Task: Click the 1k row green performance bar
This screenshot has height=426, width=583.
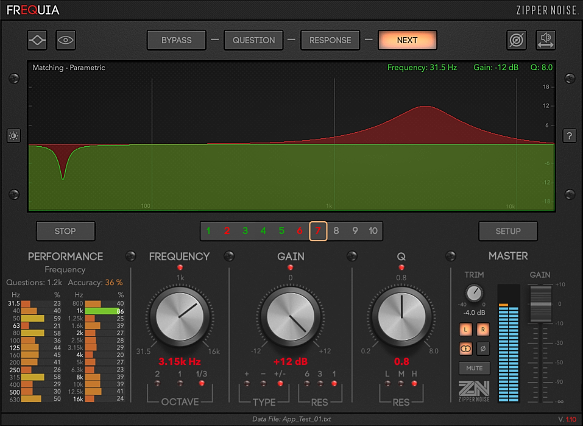Action: (102, 311)
